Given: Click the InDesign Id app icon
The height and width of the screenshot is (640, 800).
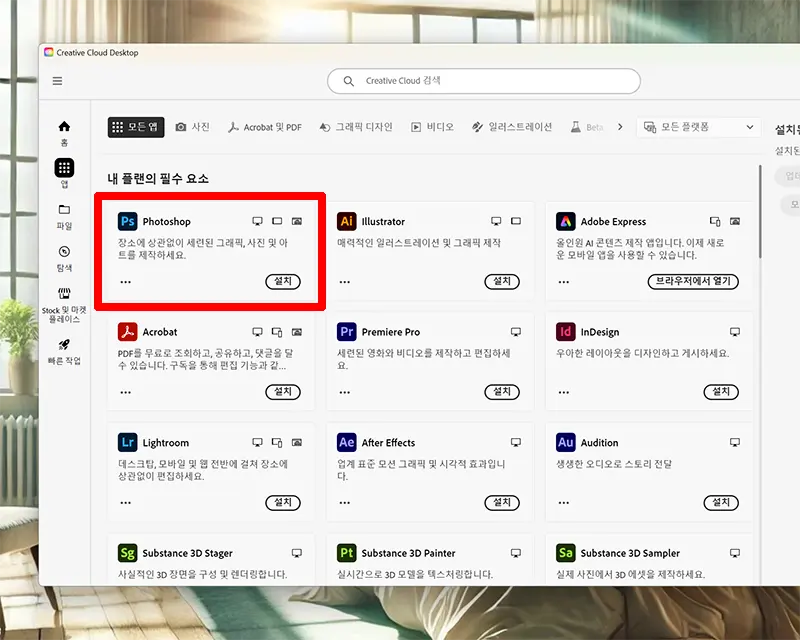Looking at the screenshot, I should (x=566, y=332).
